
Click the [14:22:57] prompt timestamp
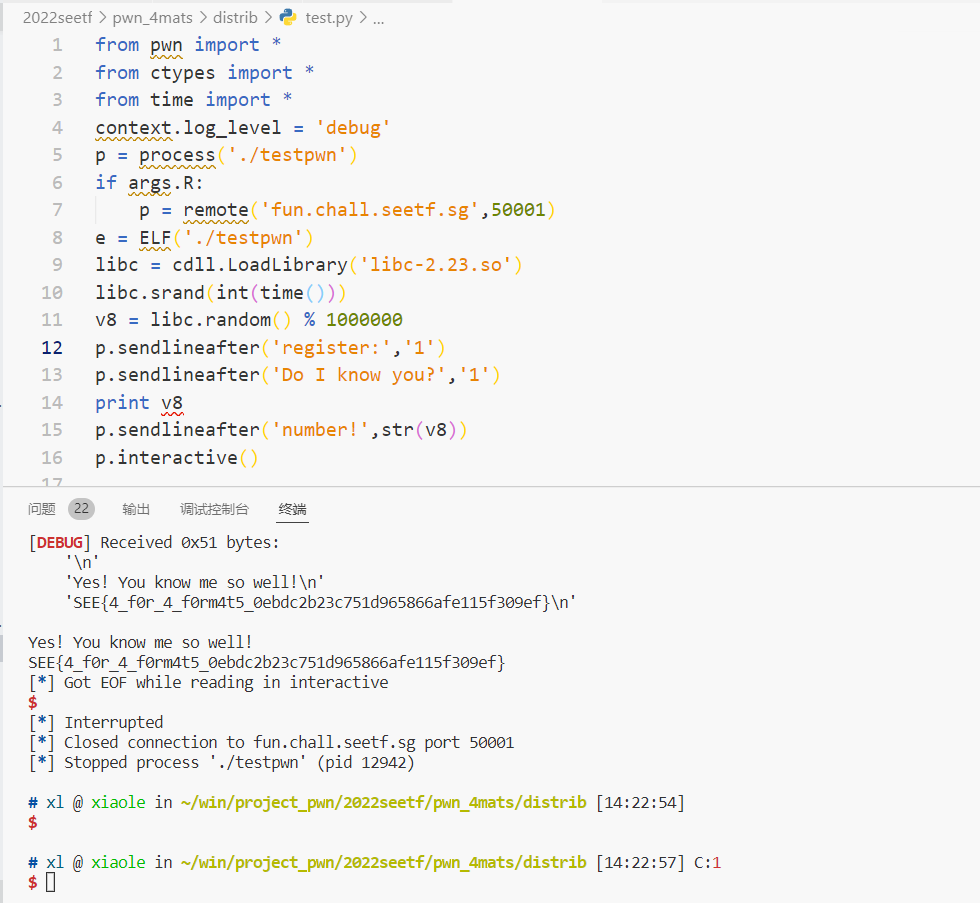641,862
